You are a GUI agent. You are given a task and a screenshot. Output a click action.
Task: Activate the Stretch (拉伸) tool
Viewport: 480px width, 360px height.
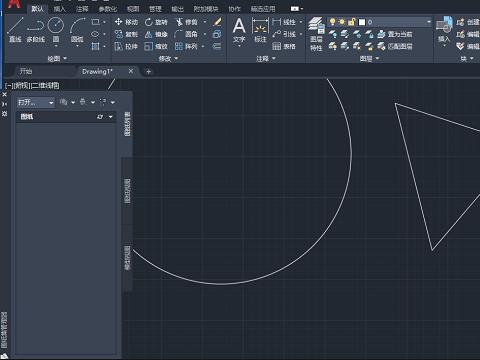coord(126,46)
